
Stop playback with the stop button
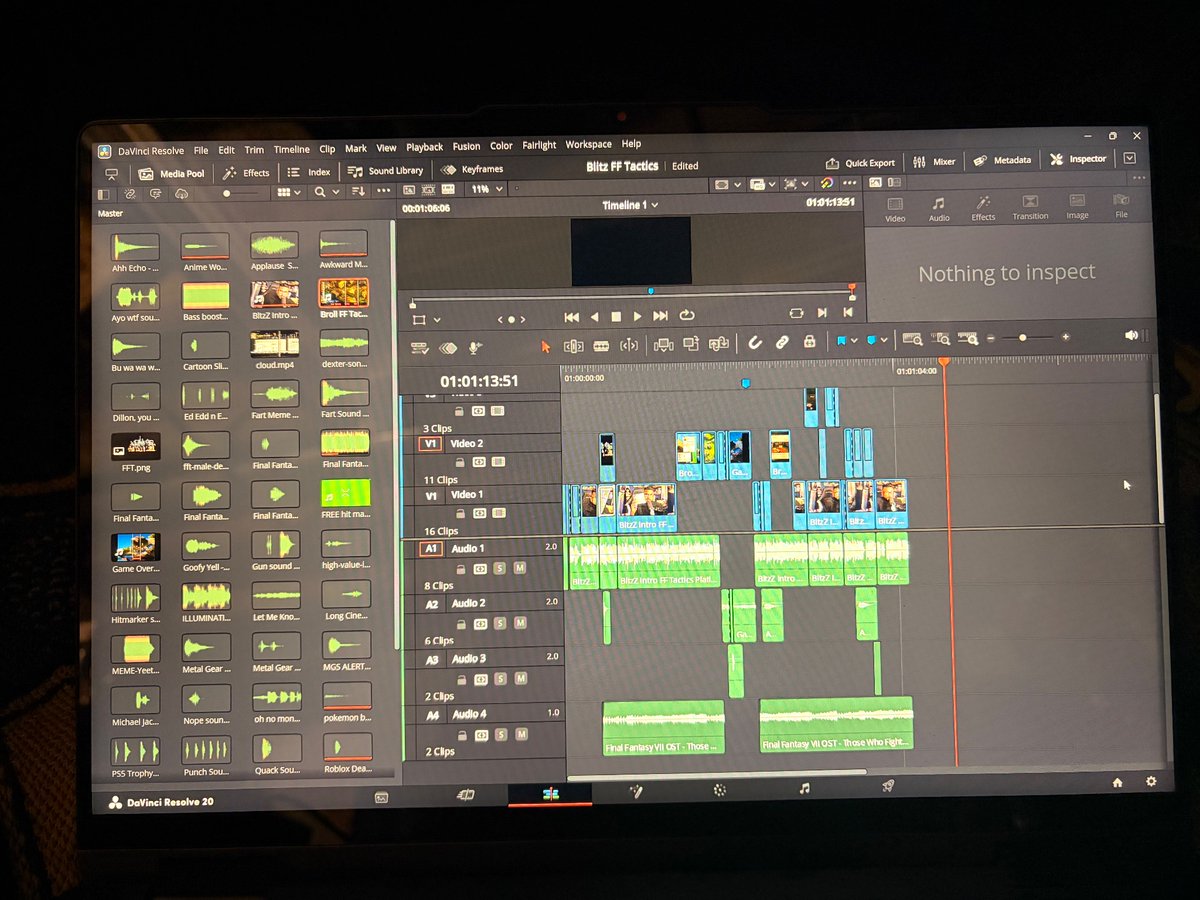click(616, 316)
